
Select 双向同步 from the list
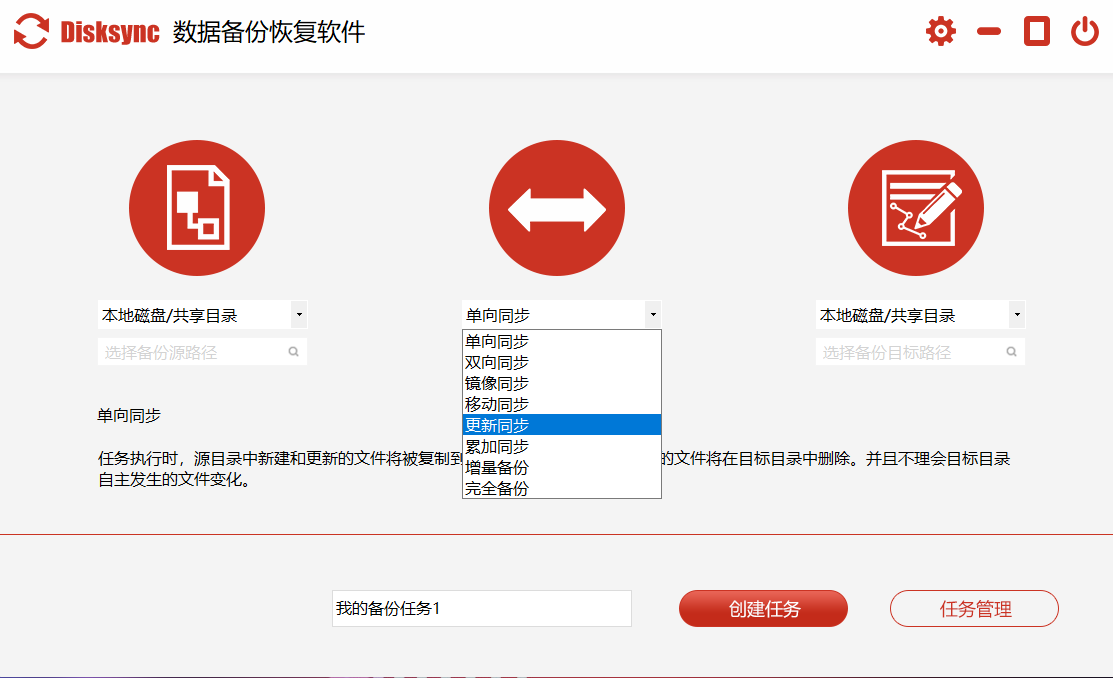[497, 362]
